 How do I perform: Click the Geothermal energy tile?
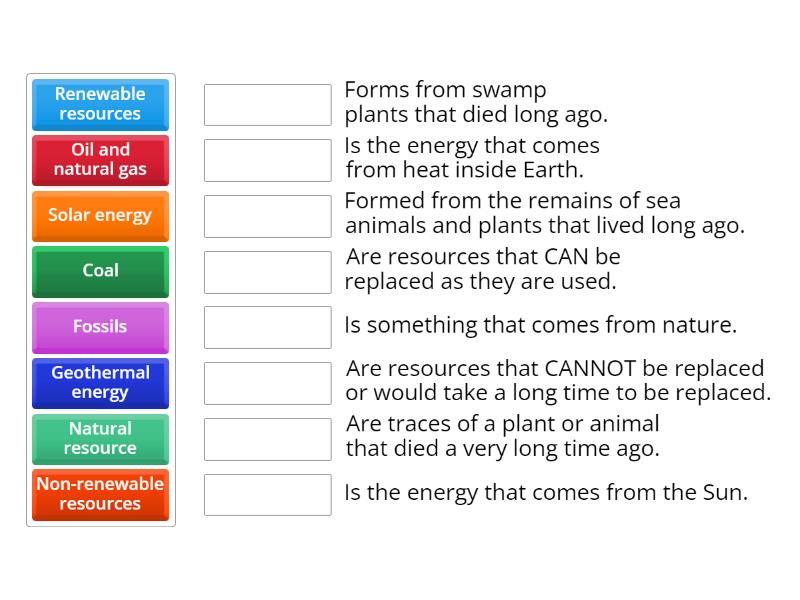(100, 383)
